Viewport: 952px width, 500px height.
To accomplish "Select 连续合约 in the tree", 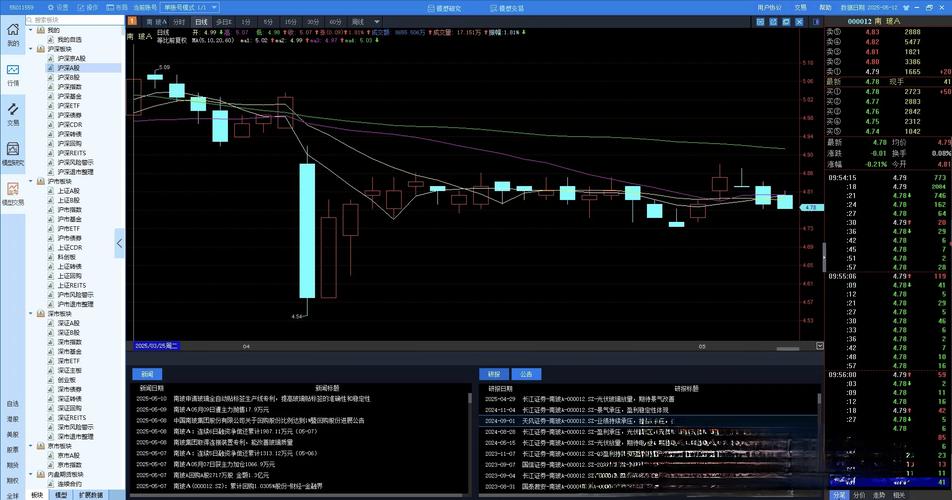I will coord(69,484).
